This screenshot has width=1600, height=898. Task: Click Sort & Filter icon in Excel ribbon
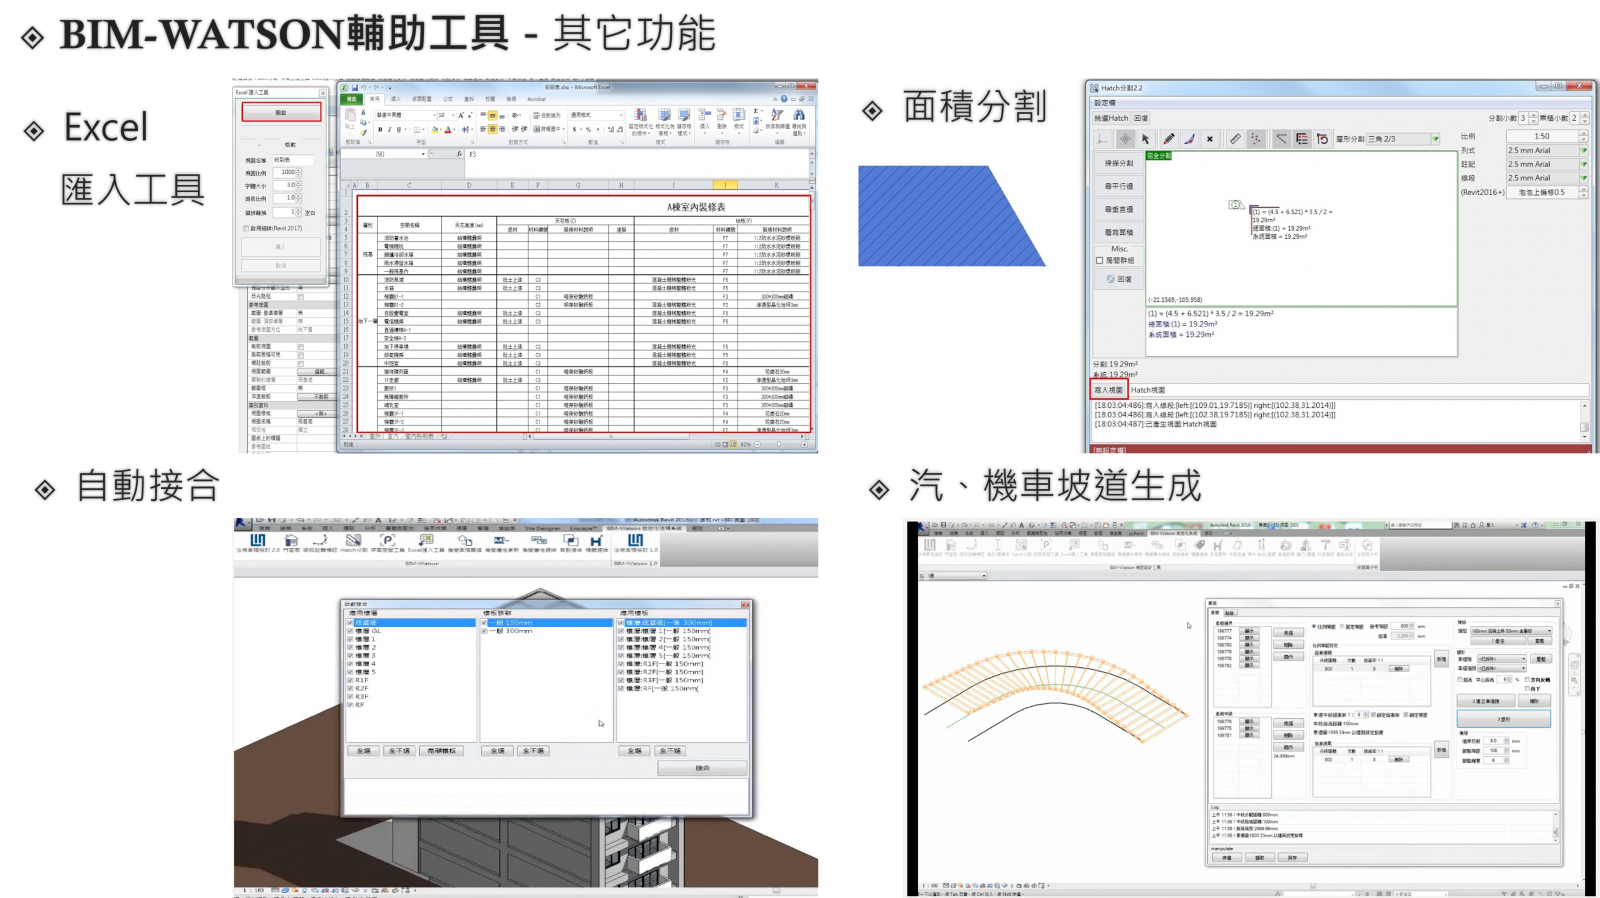coord(777,115)
